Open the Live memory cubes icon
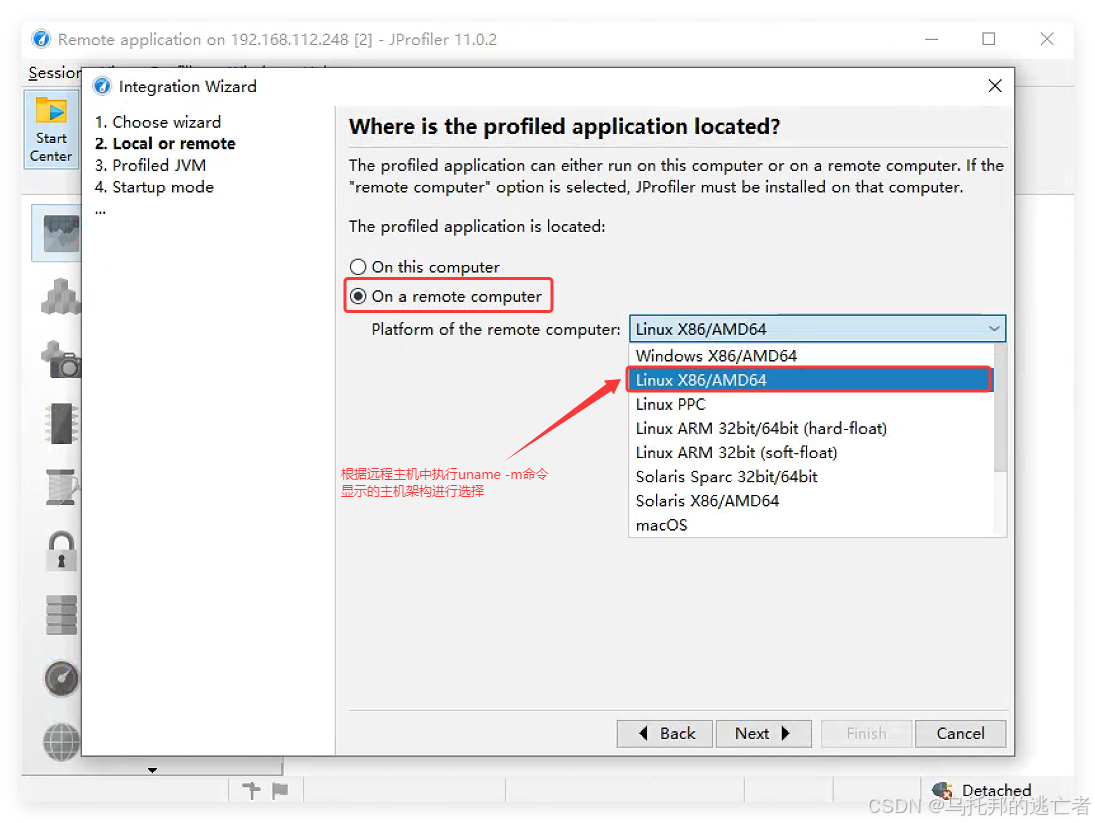Image resolution: width=1095 pixels, height=823 pixels. 61,296
